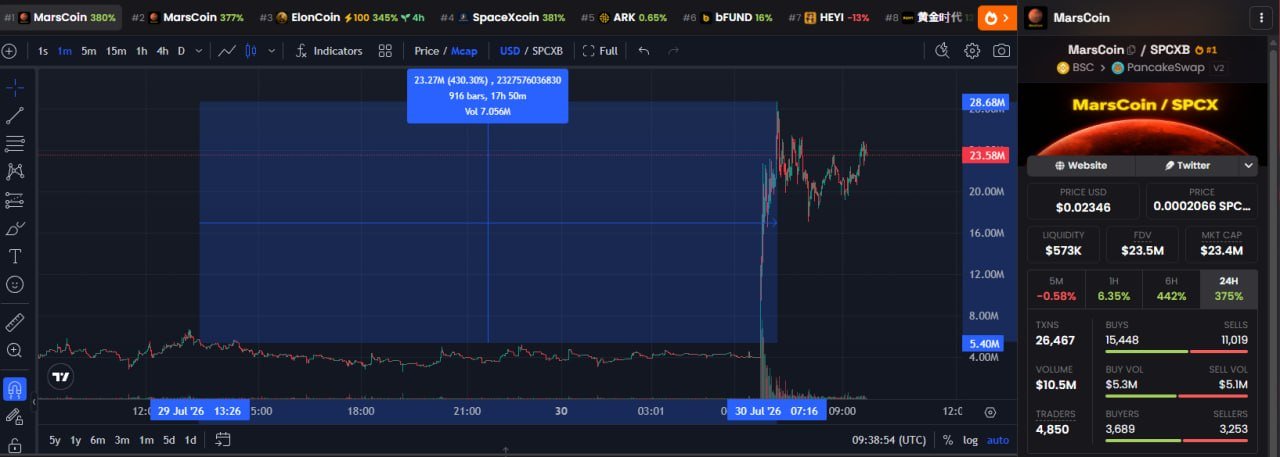The image size is (1280, 457).
Task: Open trending #1 MarsCoin 380% ticker
Action: coord(60,18)
